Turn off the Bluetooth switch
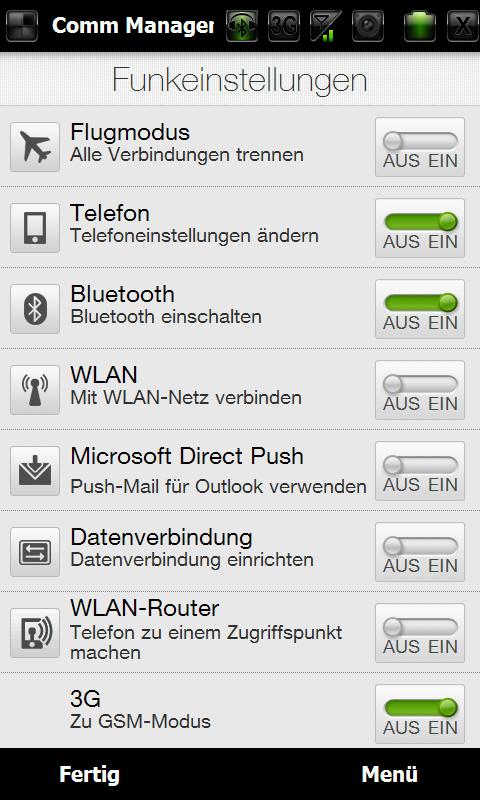This screenshot has height=800, width=480. [420, 309]
